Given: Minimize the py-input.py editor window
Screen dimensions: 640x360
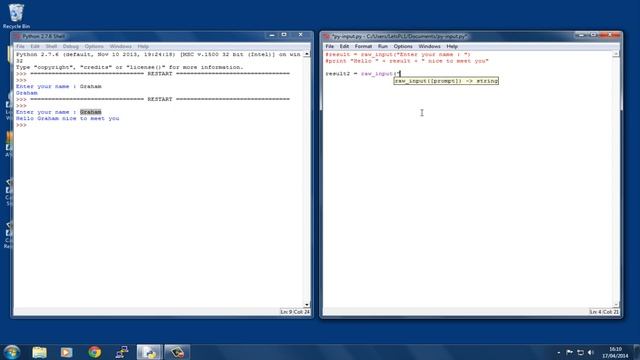Looking at the screenshot, I should tap(581, 35).
